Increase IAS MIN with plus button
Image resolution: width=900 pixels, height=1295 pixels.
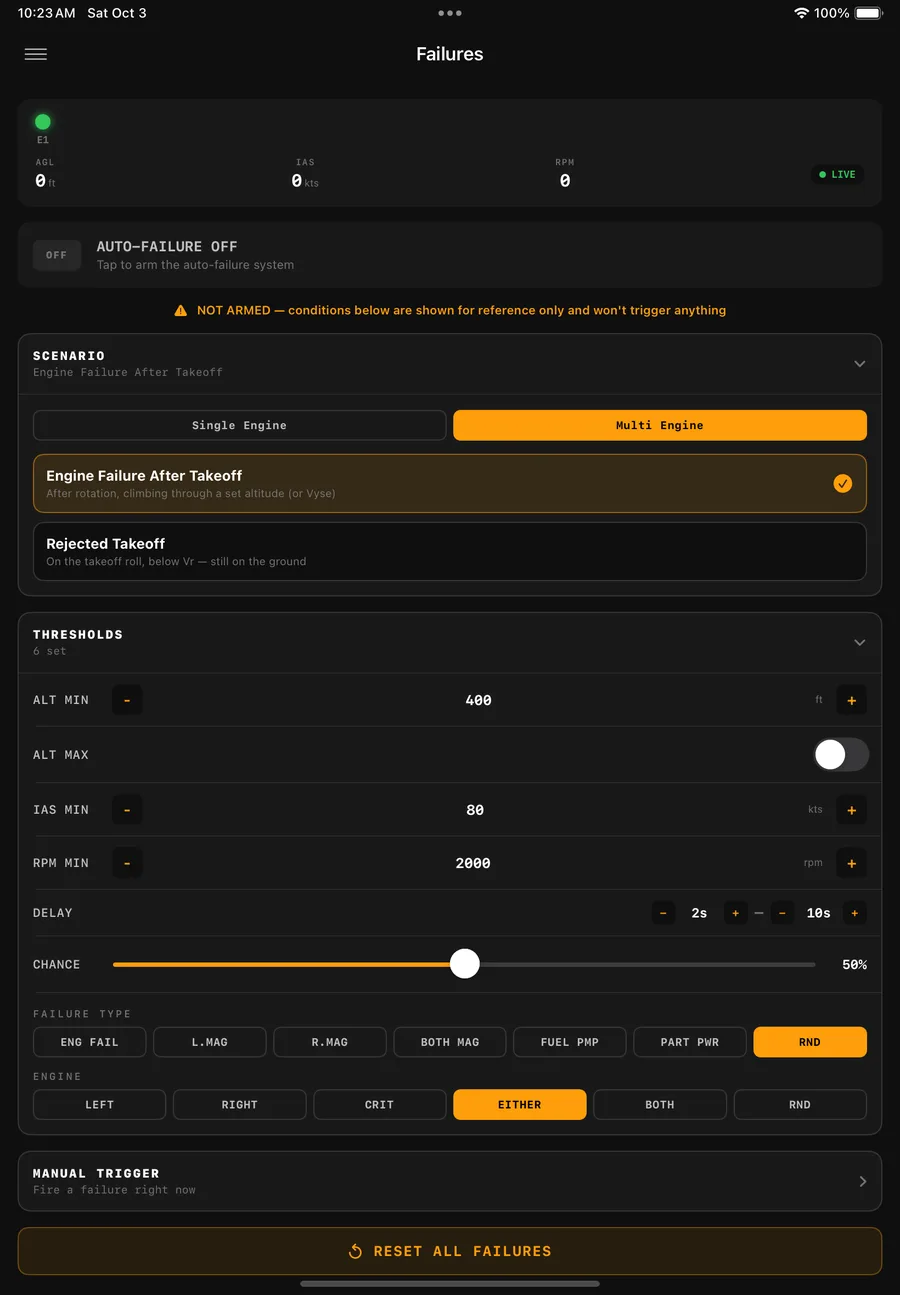(852, 810)
